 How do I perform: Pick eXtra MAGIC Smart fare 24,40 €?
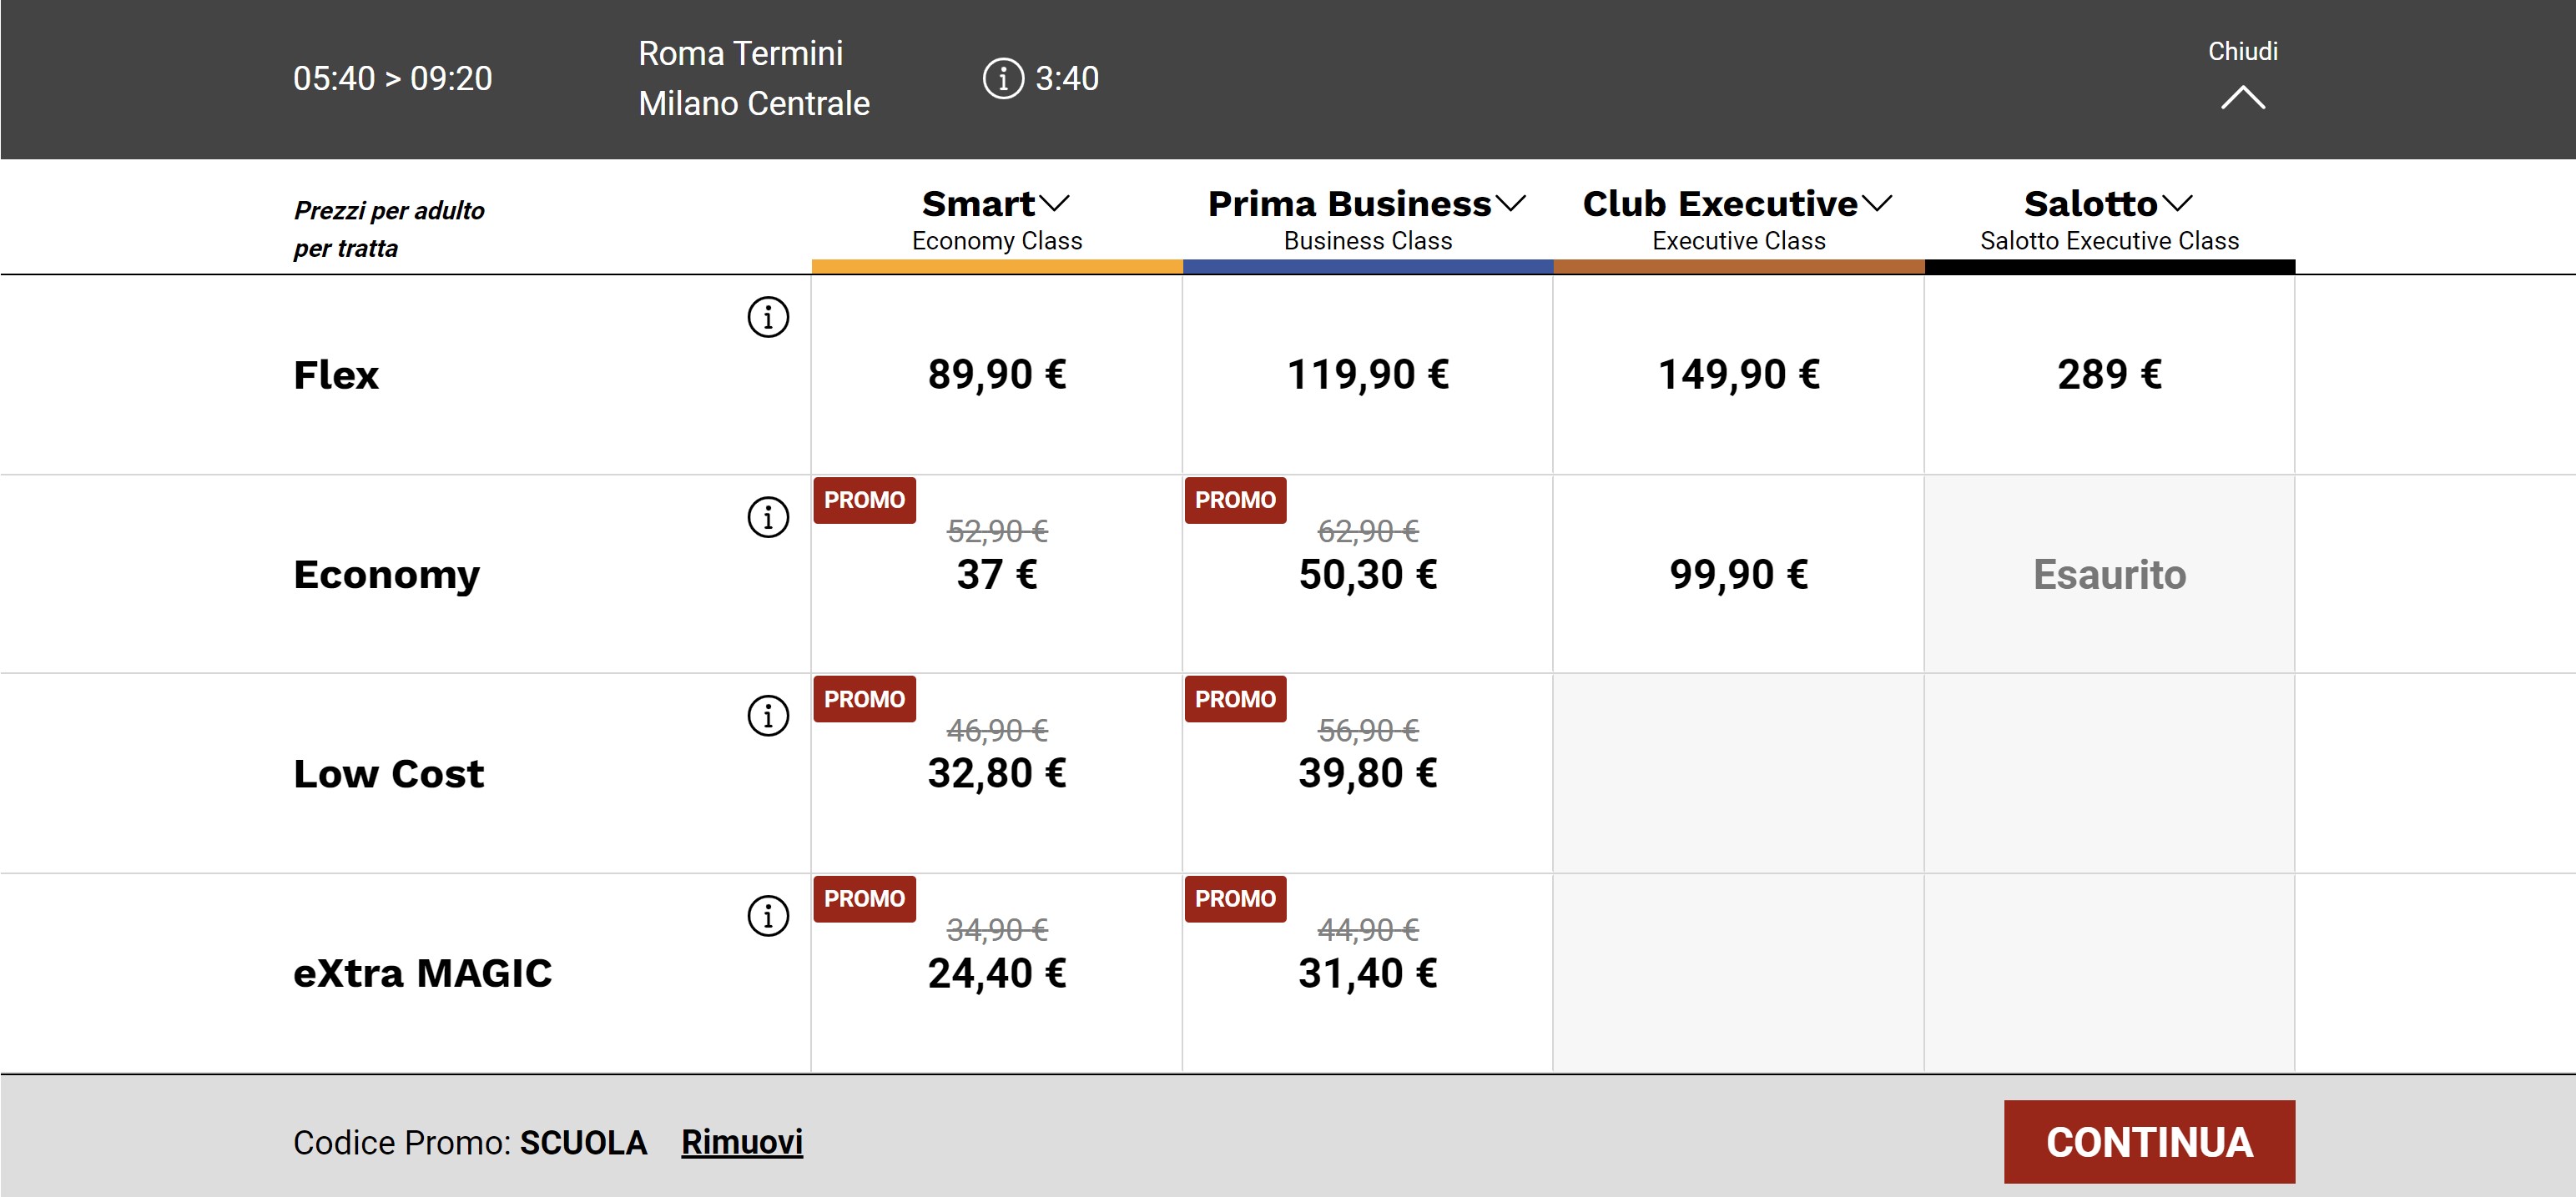pos(996,973)
